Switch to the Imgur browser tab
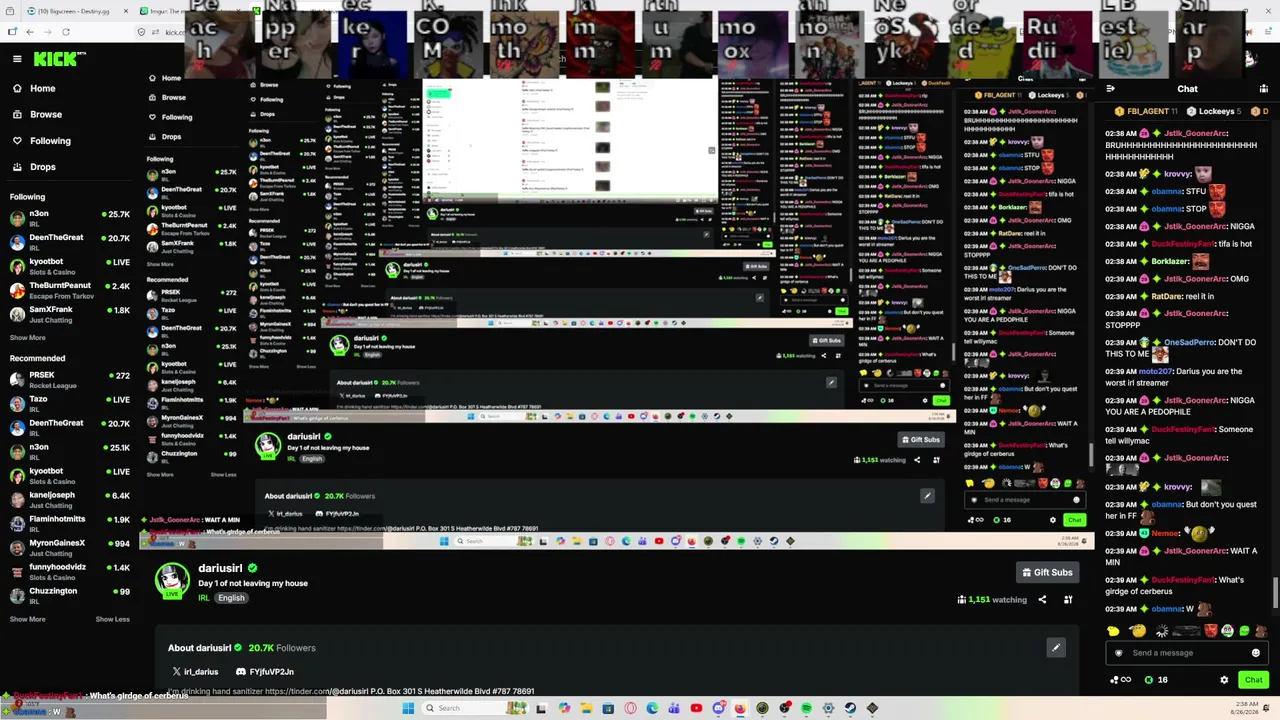The height and width of the screenshot is (720, 1280). 162,11
